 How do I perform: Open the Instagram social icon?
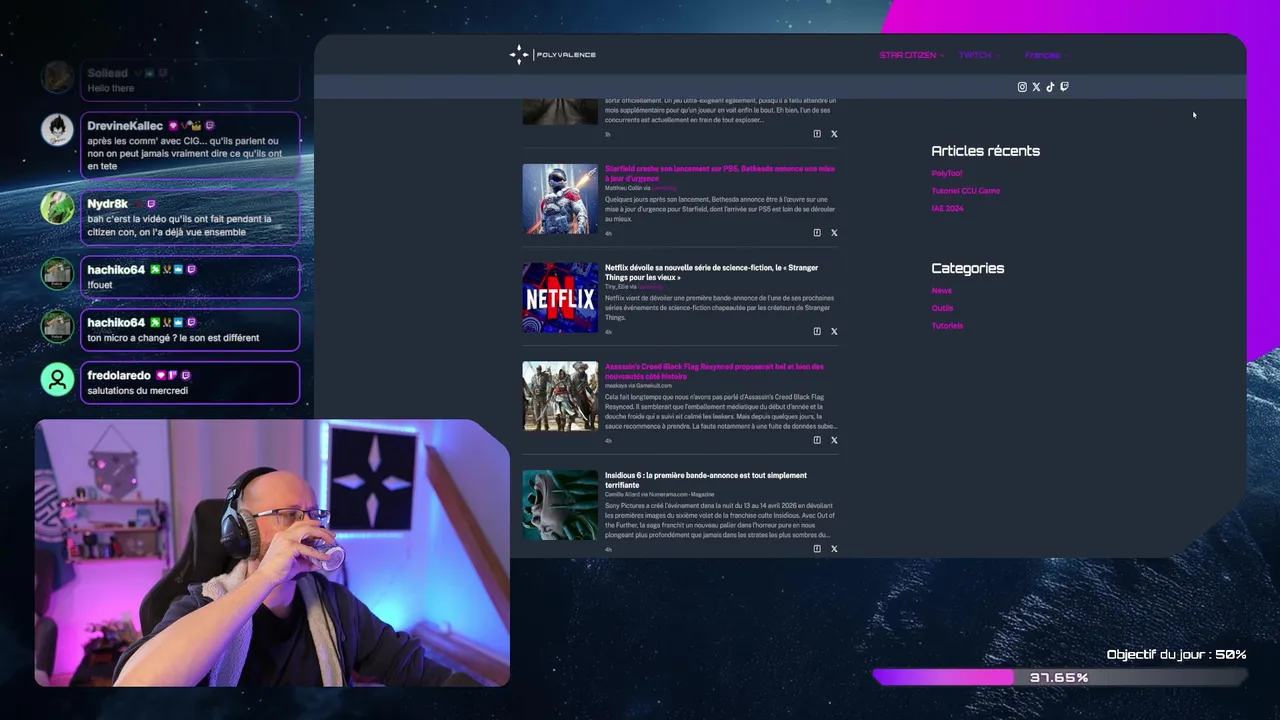pos(1022,87)
